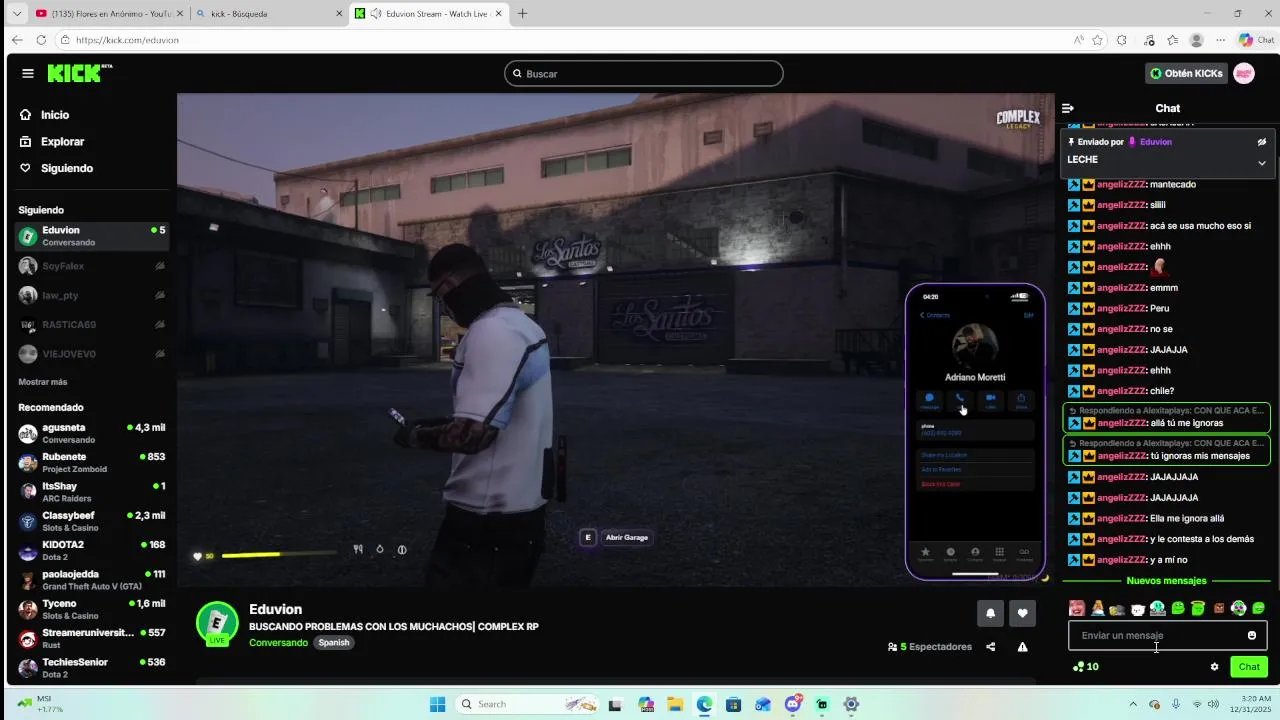1280x720 pixels.
Task: Share the Eduvion stream
Action: point(991,647)
